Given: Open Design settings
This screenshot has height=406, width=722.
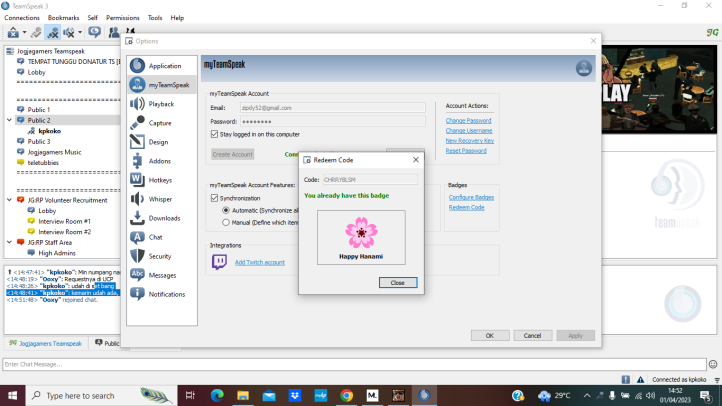Looking at the screenshot, I should (162, 142).
